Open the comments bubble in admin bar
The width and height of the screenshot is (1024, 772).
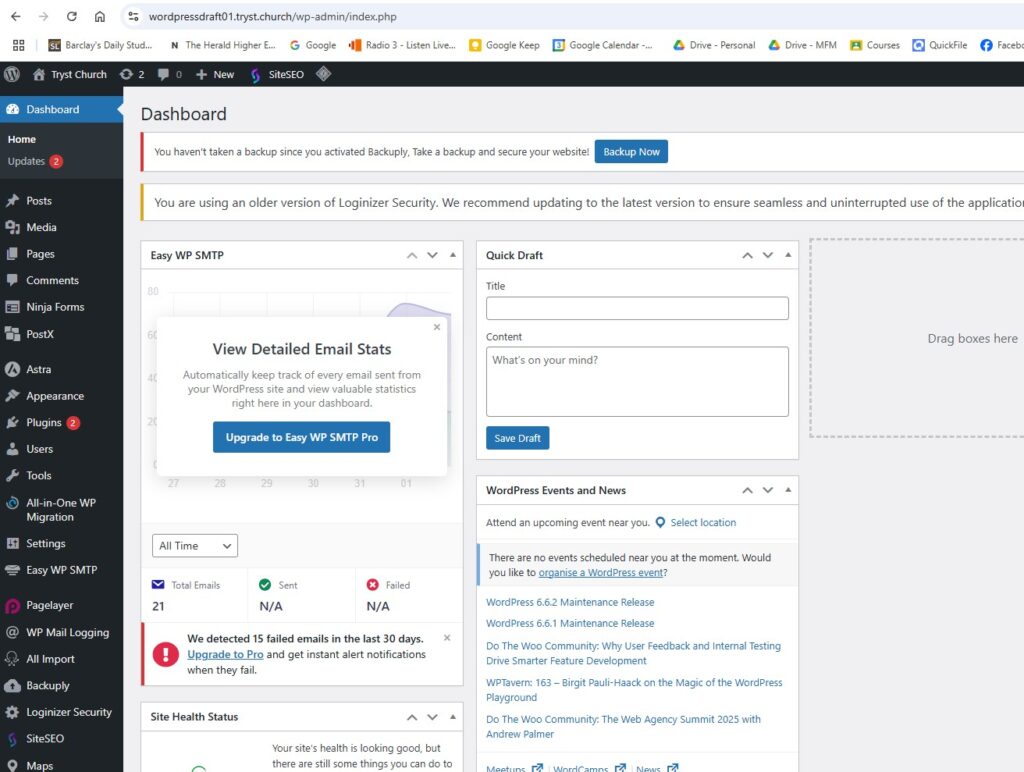170,74
